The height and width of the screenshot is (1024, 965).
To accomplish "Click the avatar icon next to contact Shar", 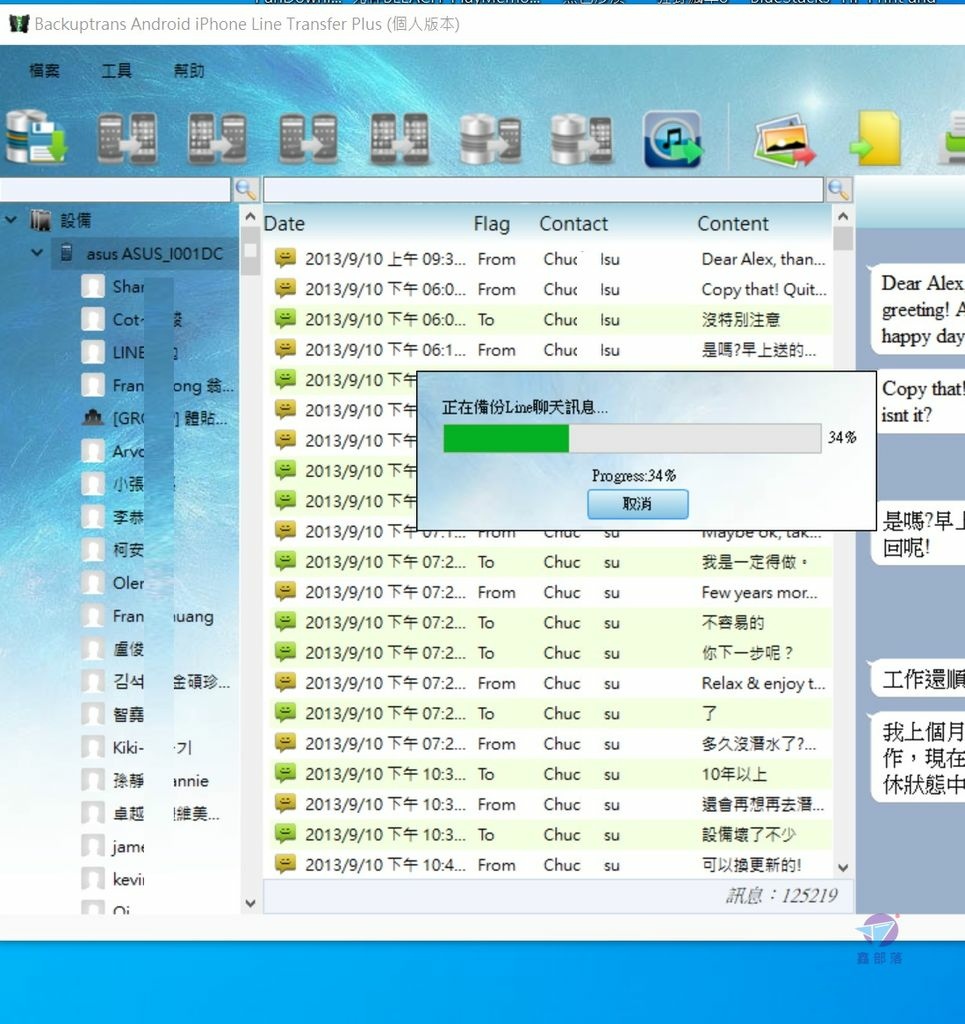I will pyautogui.click(x=93, y=286).
